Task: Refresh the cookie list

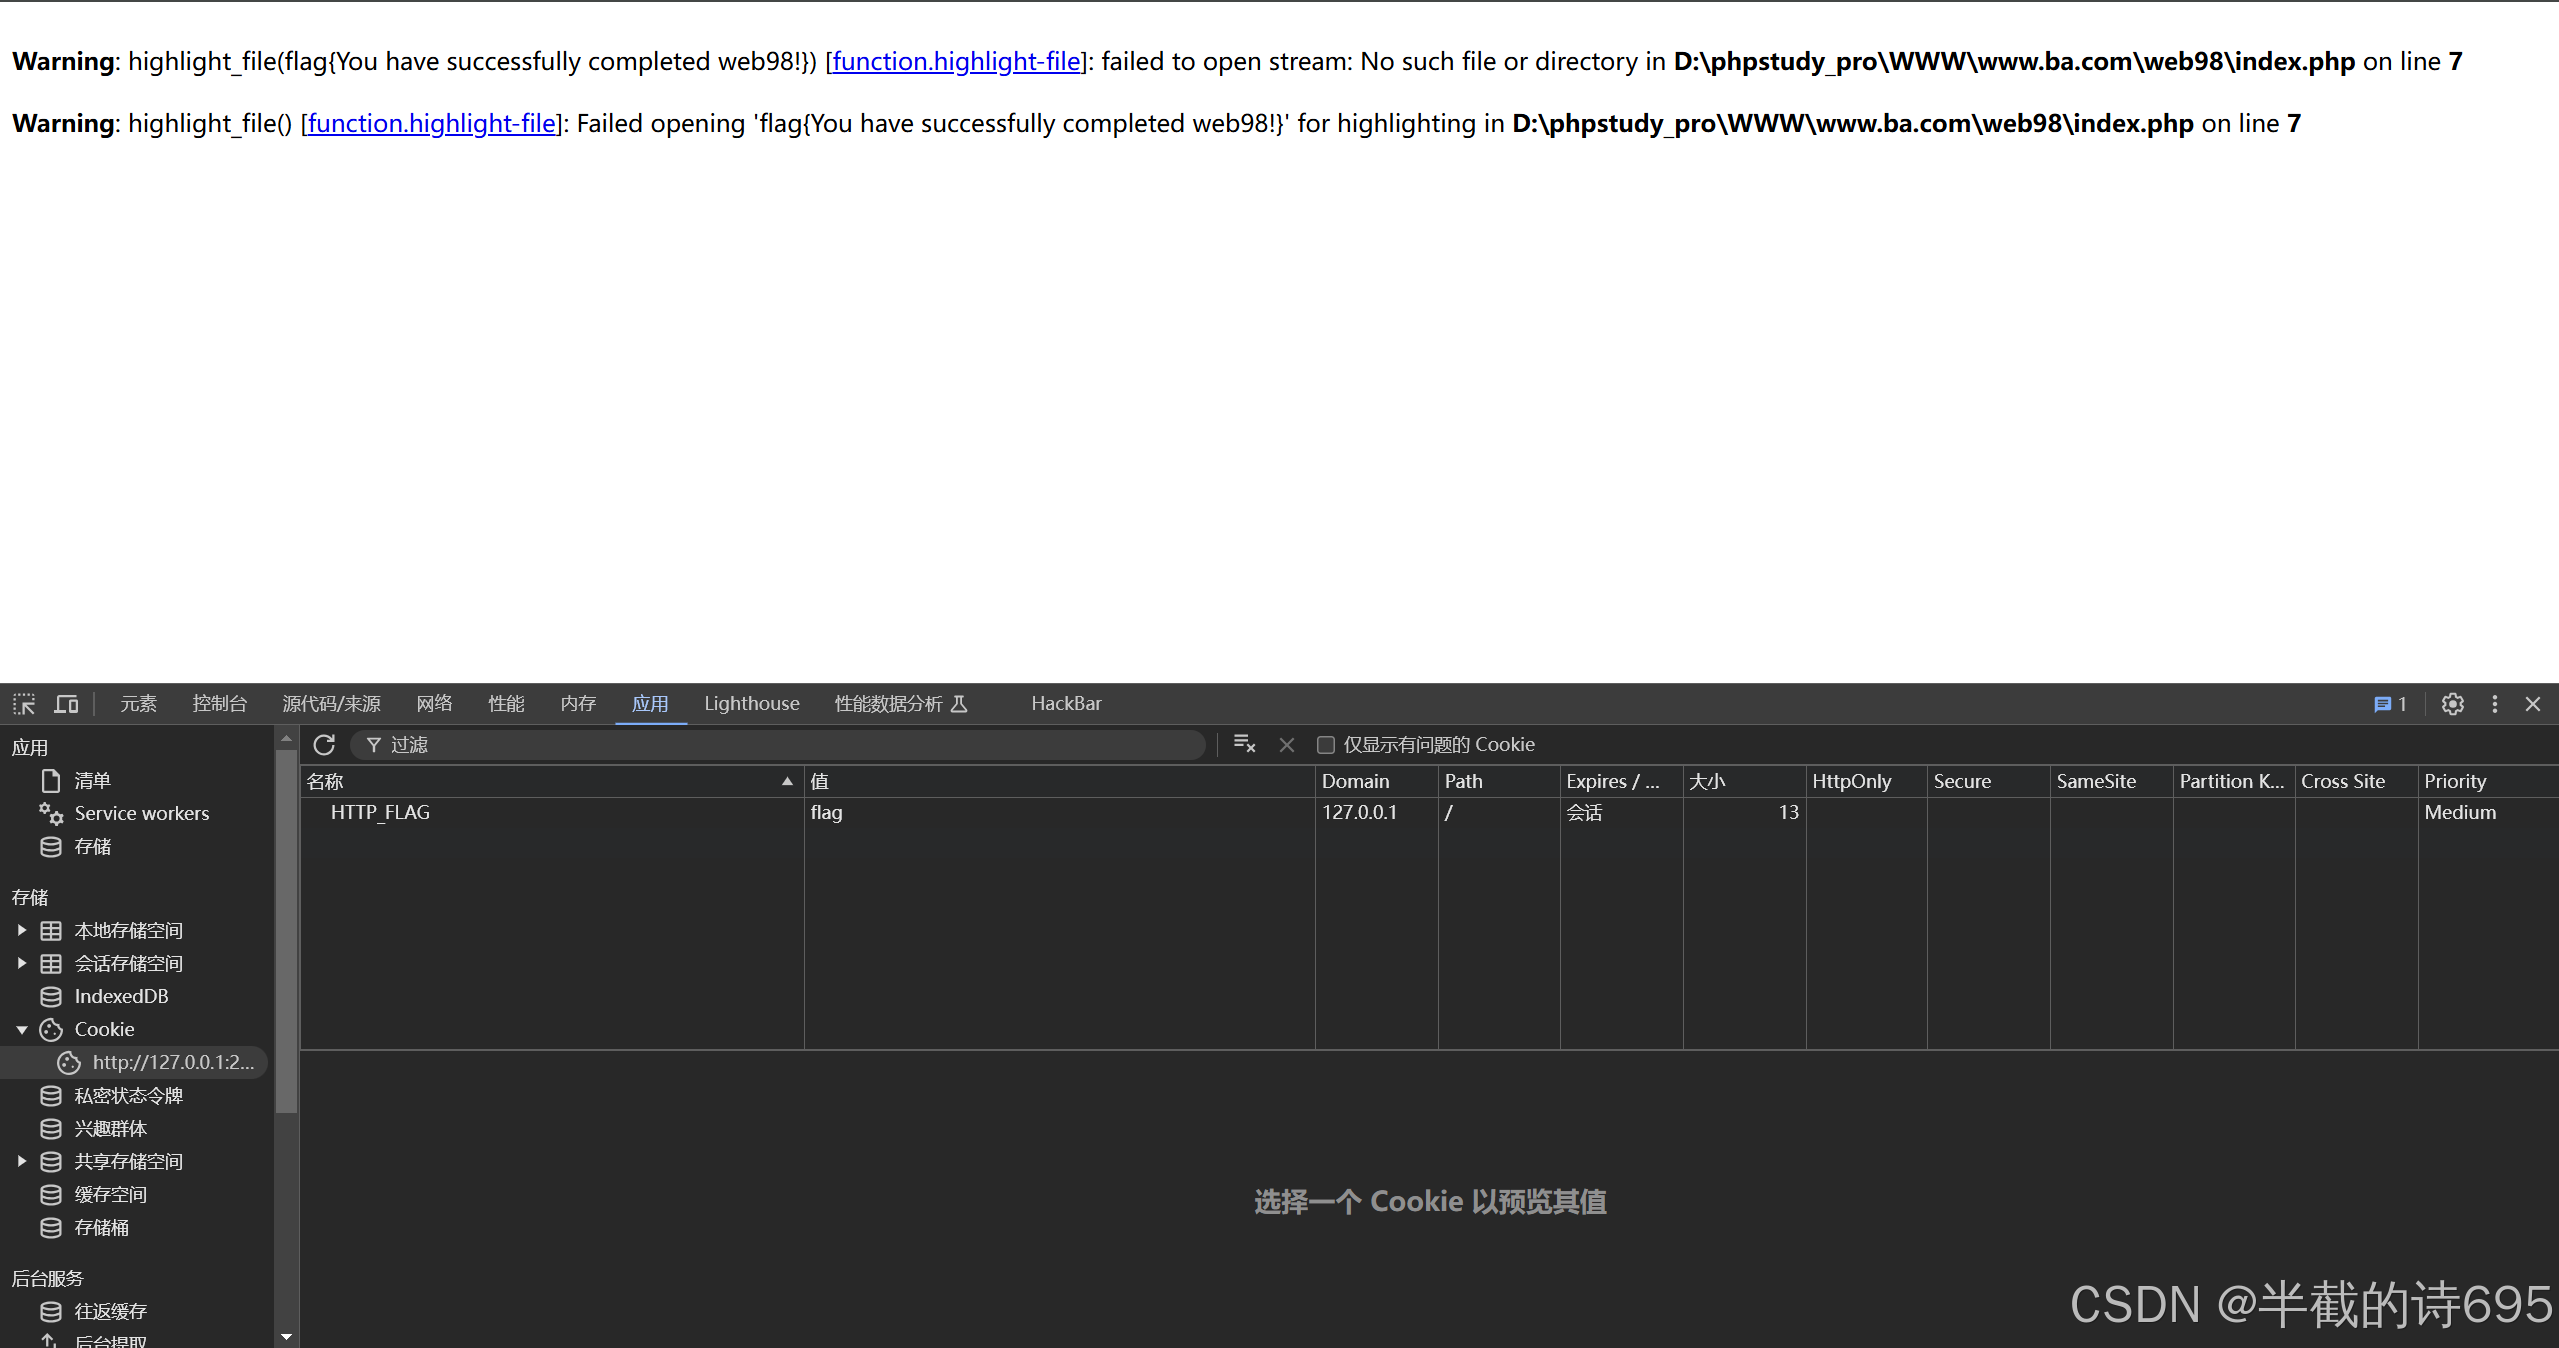Action: [x=324, y=745]
